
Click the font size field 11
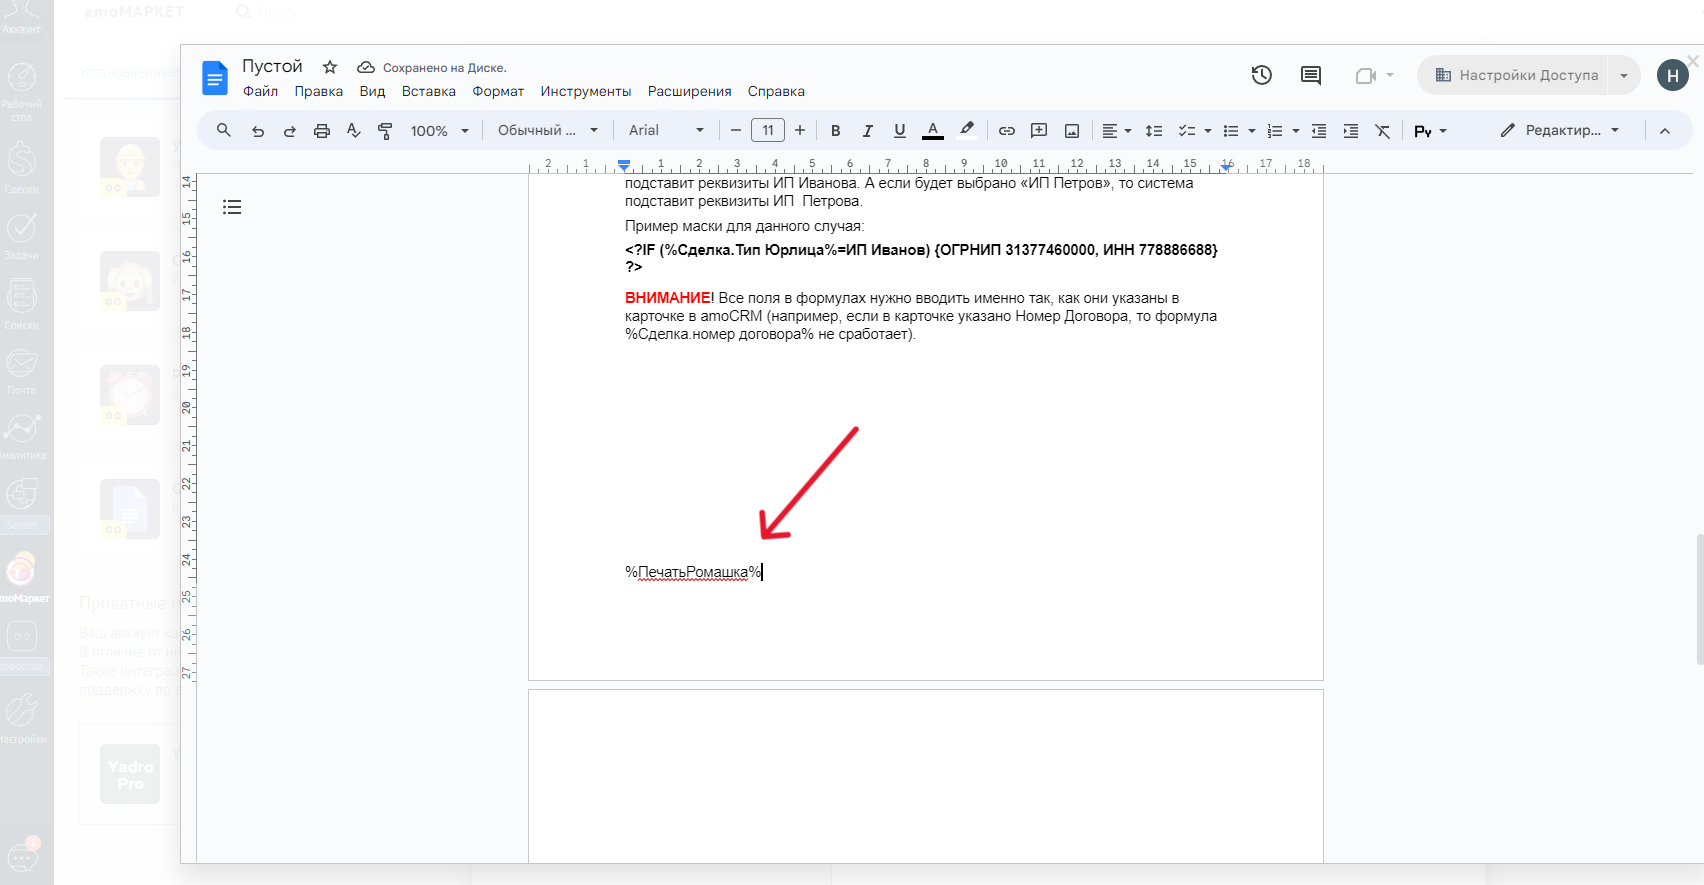point(768,130)
